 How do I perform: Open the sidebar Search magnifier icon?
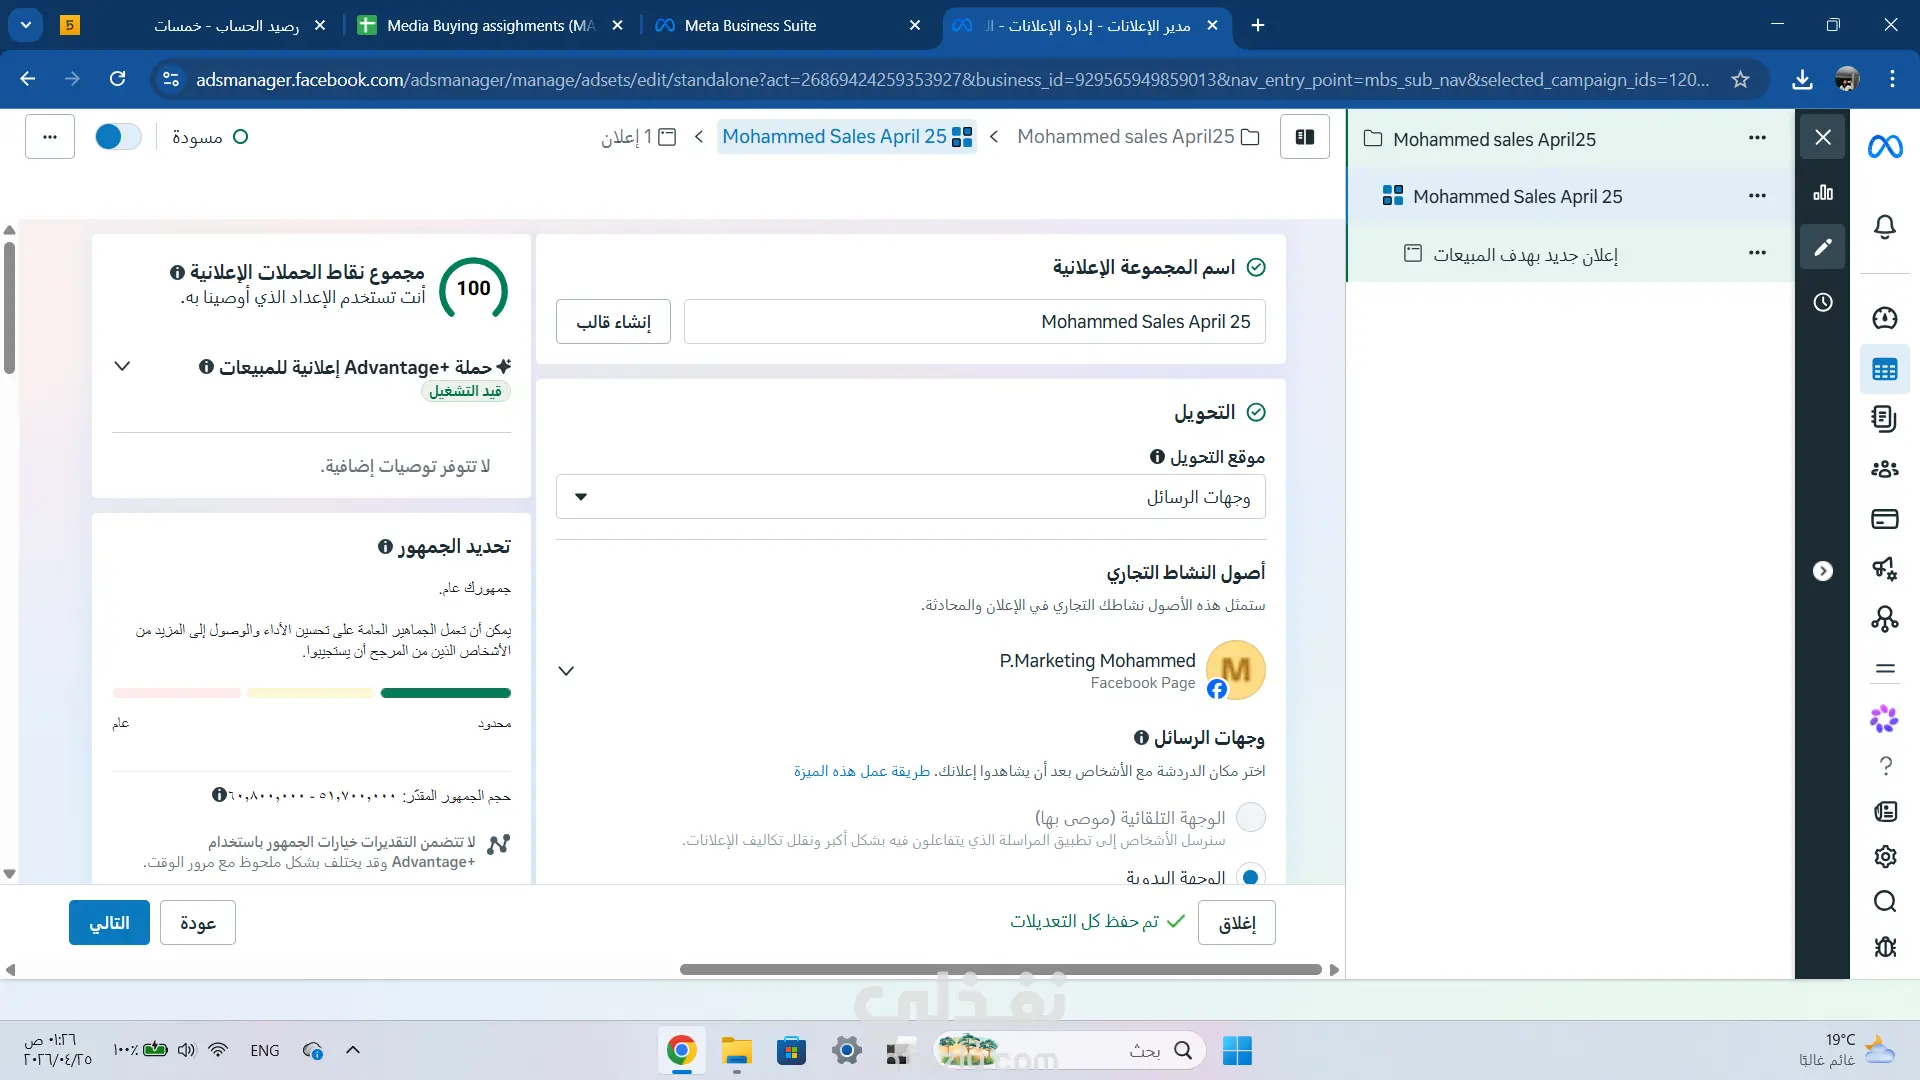pyautogui.click(x=1885, y=901)
